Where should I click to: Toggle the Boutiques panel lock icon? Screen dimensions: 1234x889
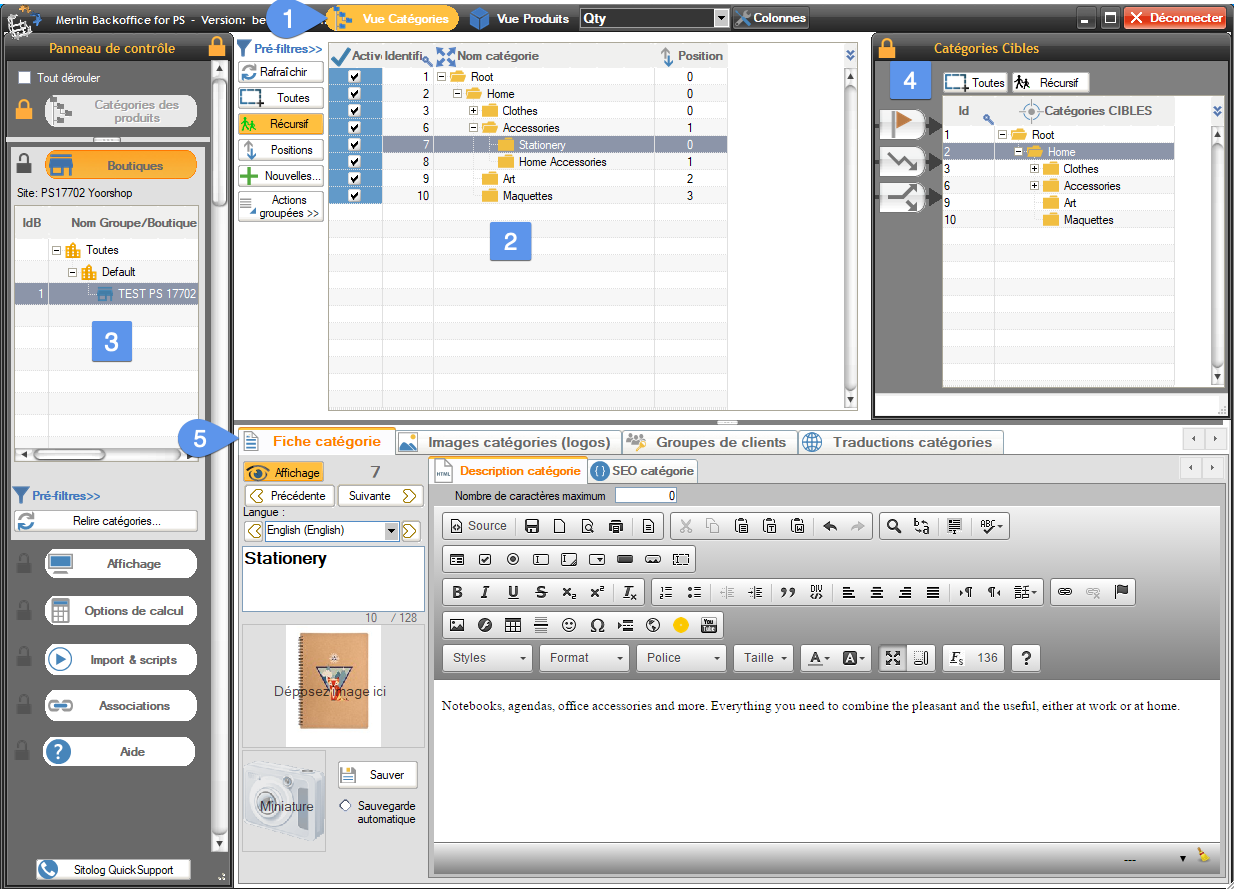(25, 164)
